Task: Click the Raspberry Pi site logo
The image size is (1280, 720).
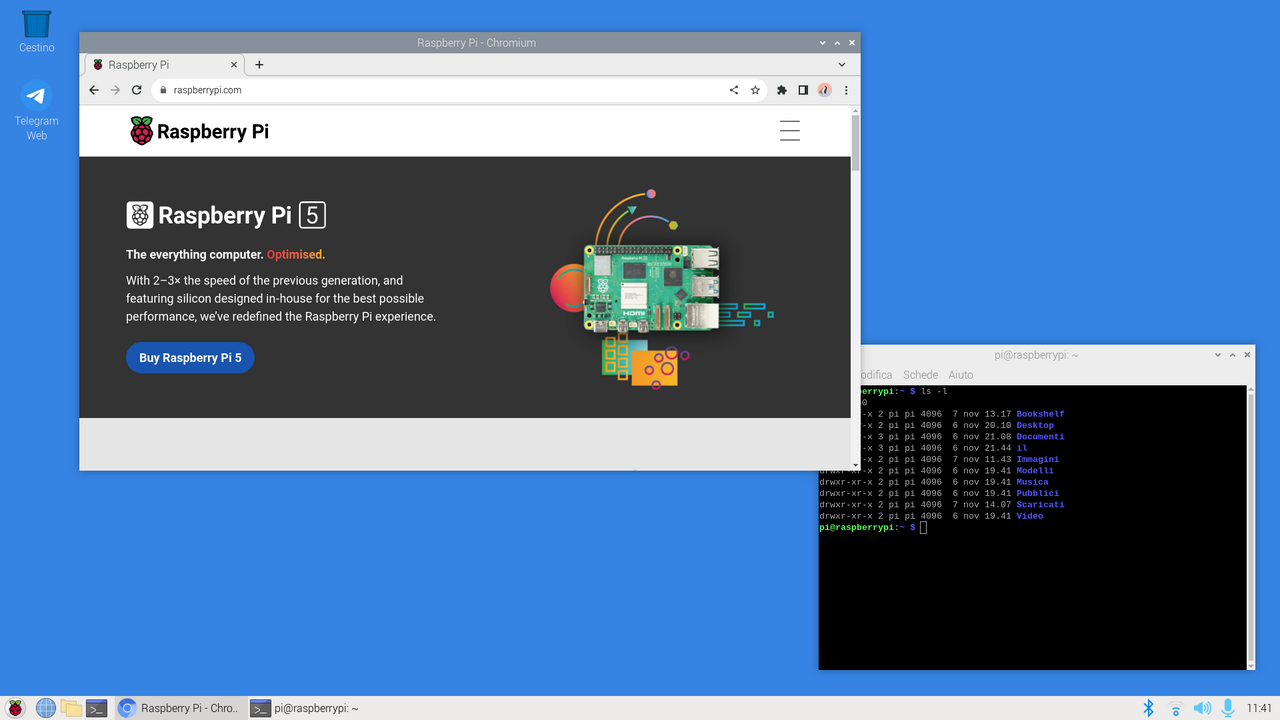Action: 199,131
